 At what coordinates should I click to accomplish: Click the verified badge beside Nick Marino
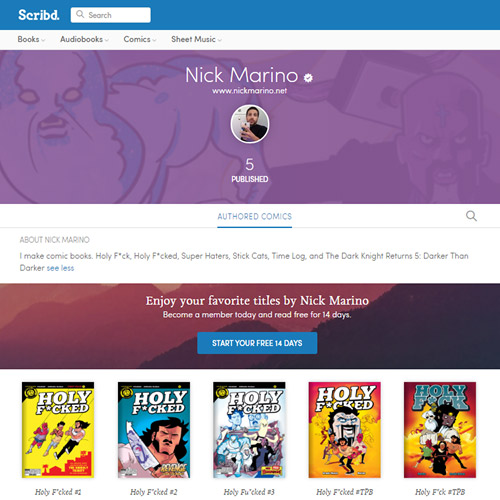point(308,78)
